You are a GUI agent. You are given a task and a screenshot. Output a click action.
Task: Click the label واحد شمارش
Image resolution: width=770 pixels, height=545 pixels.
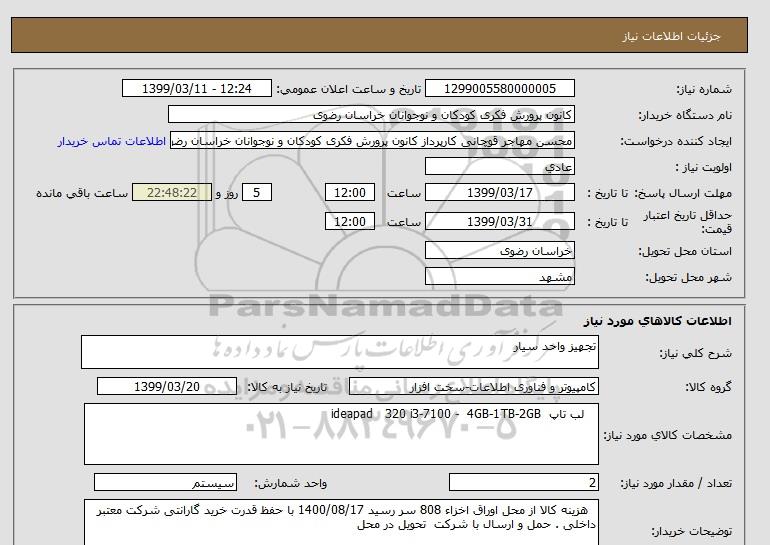(290, 484)
